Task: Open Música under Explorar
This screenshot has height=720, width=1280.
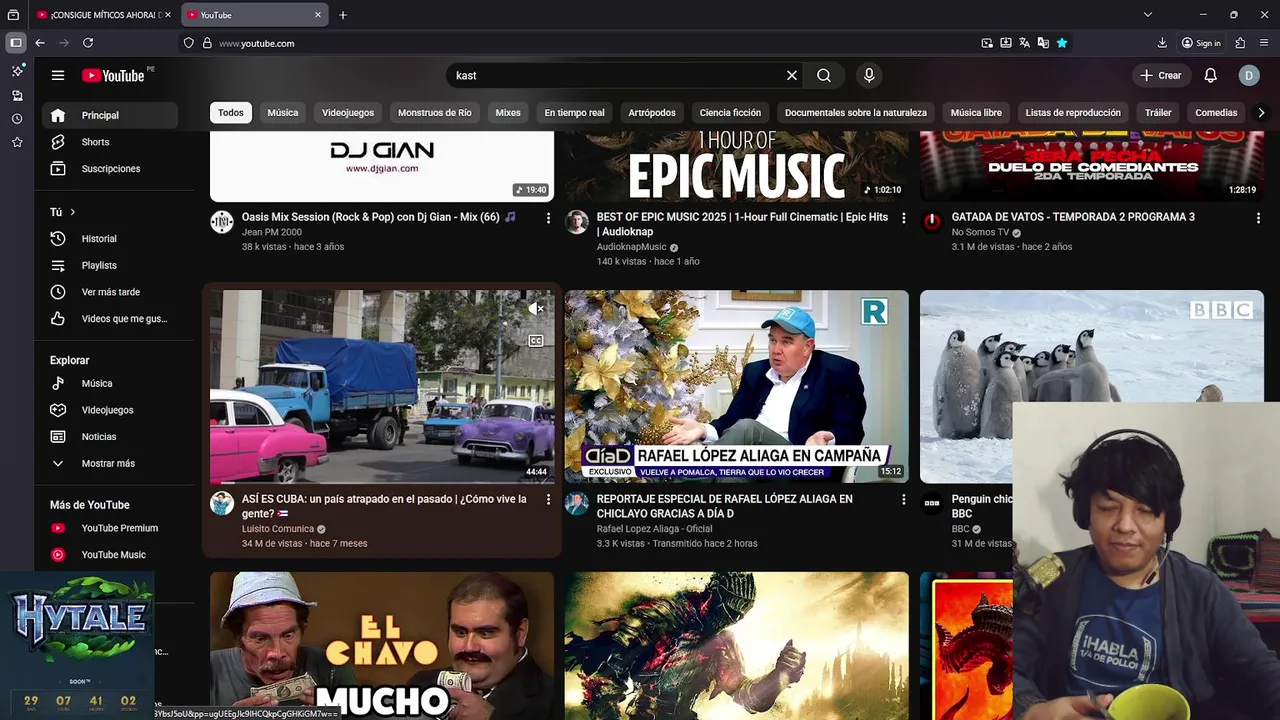Action: (x=110, y=383)
